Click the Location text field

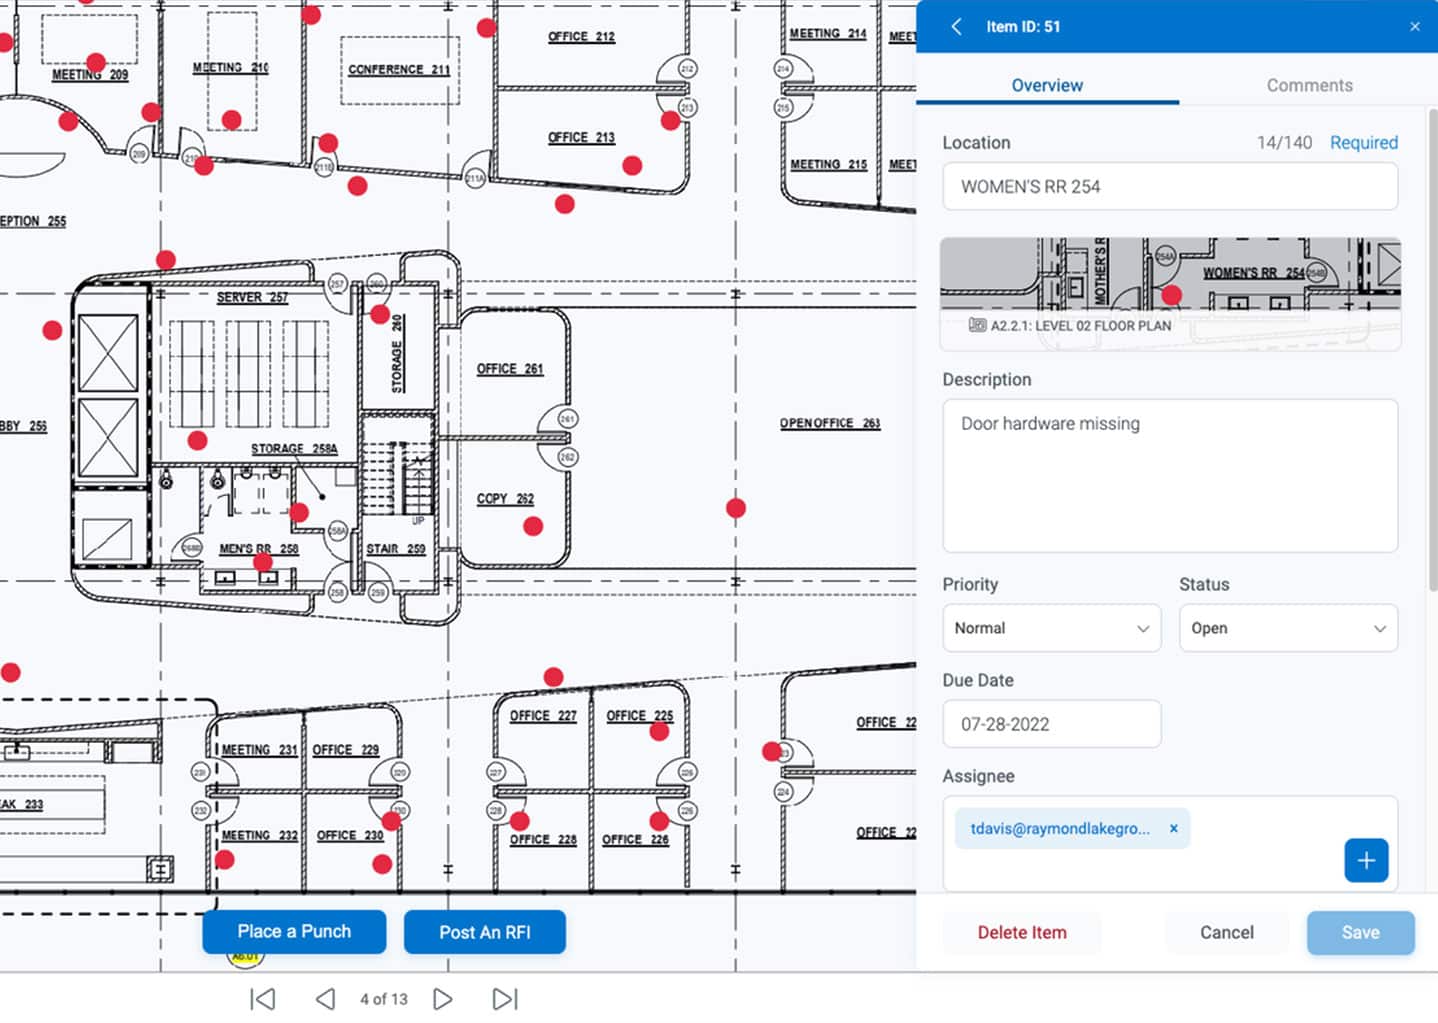[x=1169, y=187]
